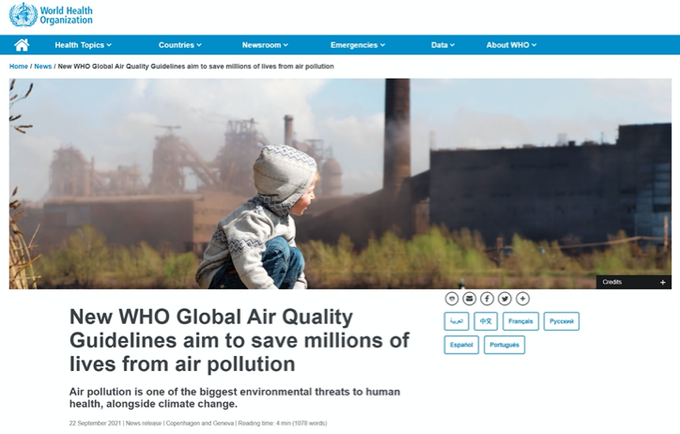Share the article by email icon

pyautogui.click(x=469, y=298)
